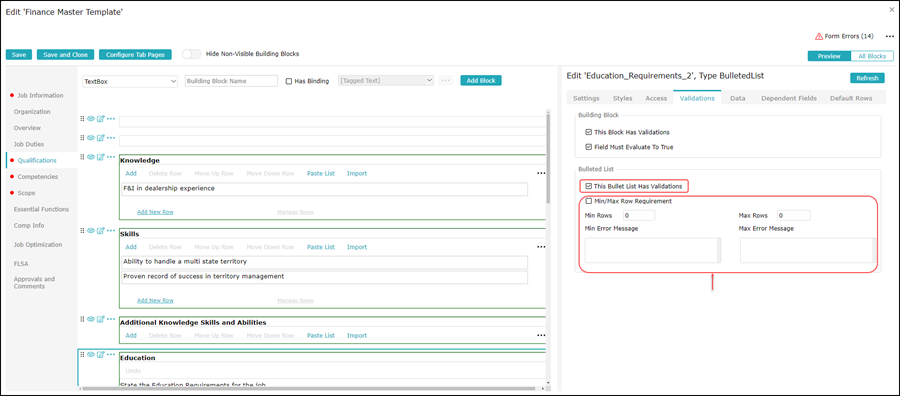
Task: Go to the FLSA page
Action: click(21, 264)
